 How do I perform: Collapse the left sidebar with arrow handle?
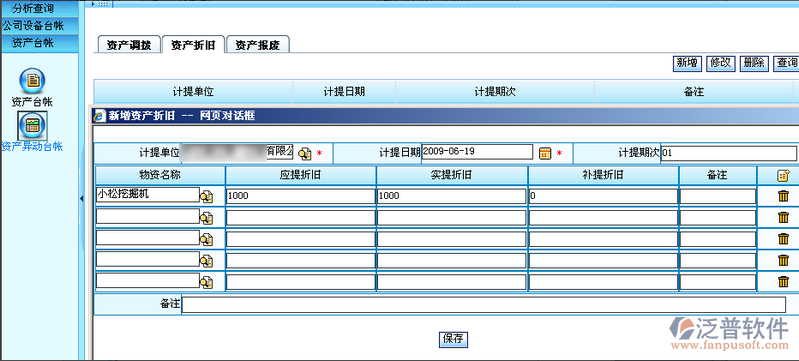82,198
